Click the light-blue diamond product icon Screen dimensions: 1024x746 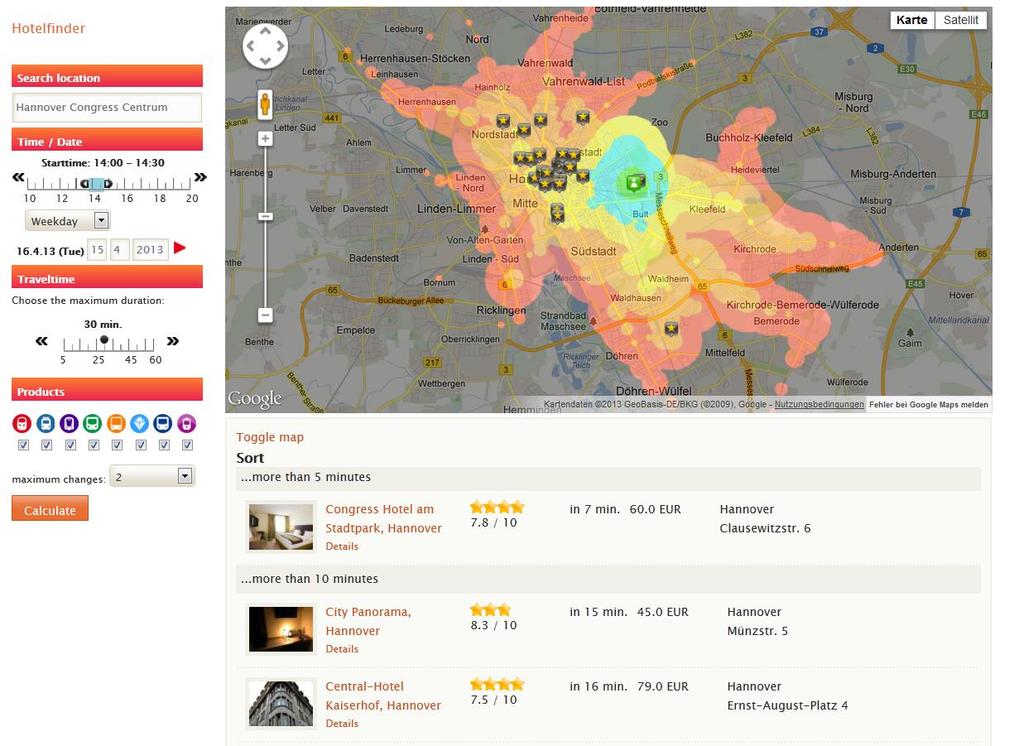[140, 423]
